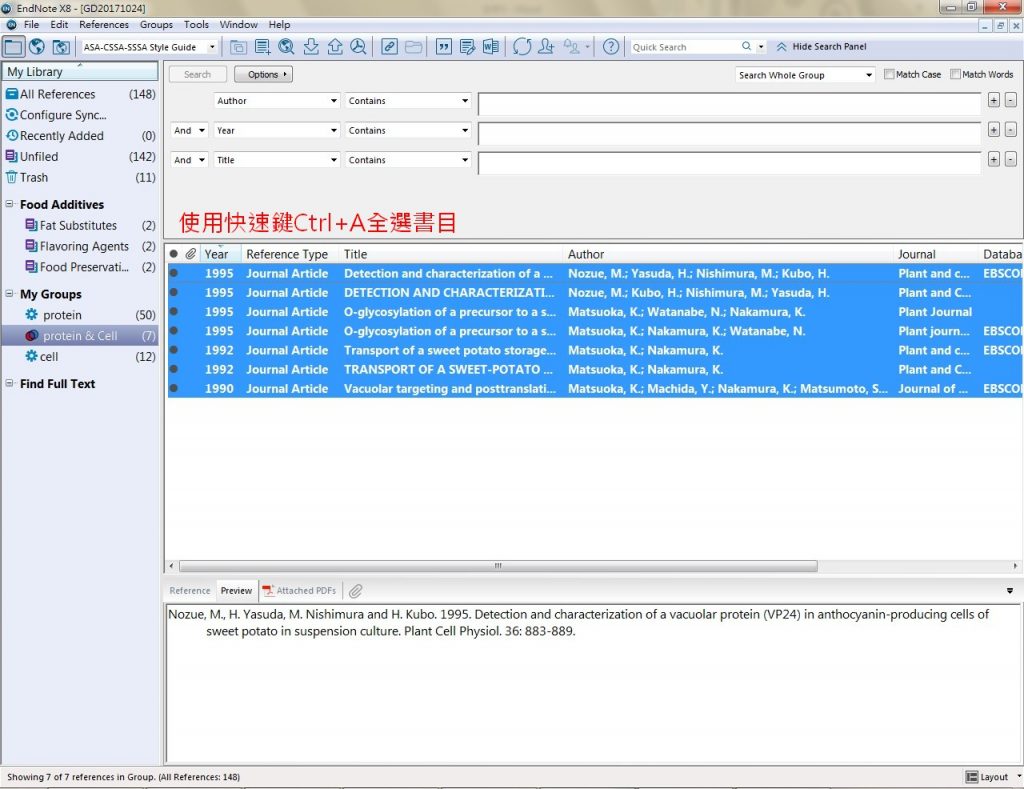Click the Options button
The width and height of the screenshot is (1024, 789).
(263, 74)
